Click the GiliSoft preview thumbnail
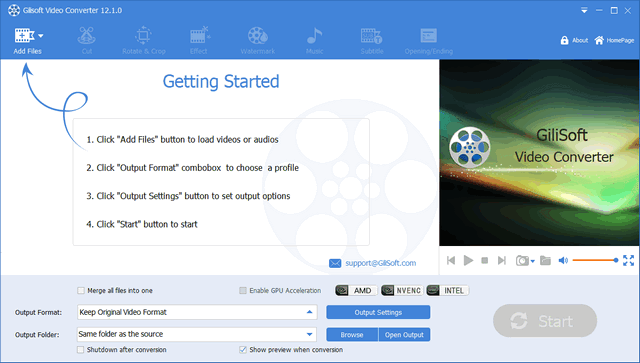 [539, 152]
